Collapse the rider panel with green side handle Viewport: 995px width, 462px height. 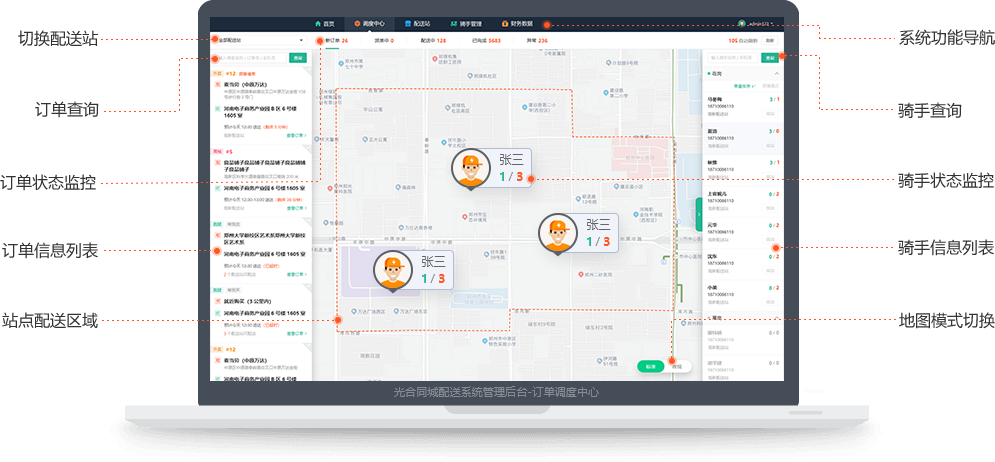click(x=699, y=214)
